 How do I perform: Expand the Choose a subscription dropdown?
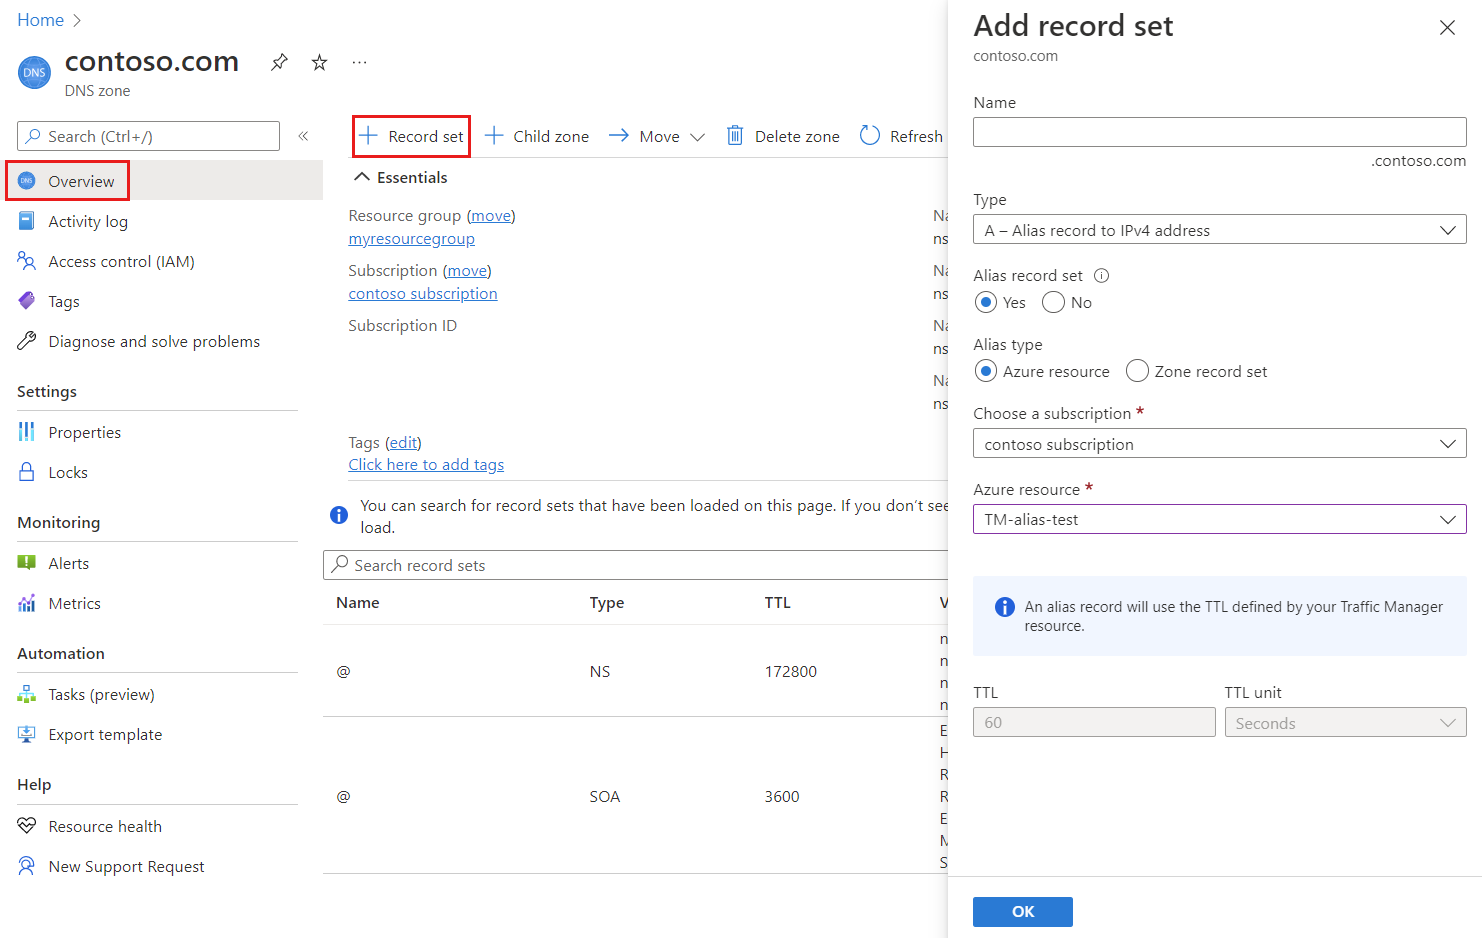tap(1219, 444)
